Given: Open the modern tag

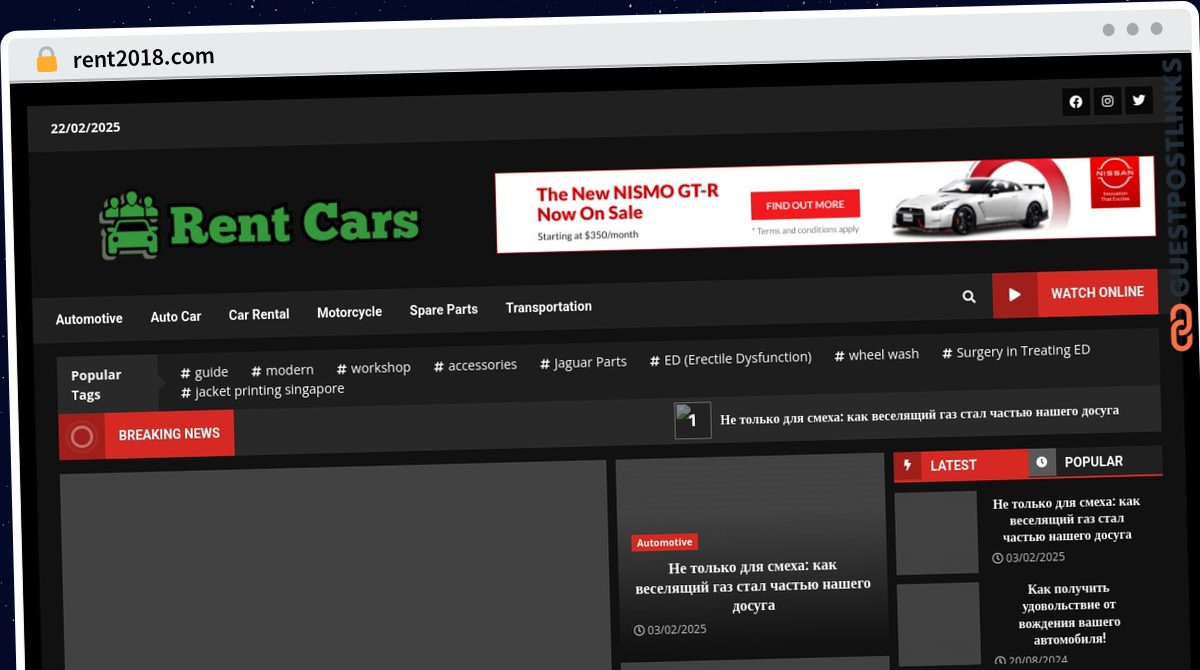Looking at the screenshot, I should [282, 370].
